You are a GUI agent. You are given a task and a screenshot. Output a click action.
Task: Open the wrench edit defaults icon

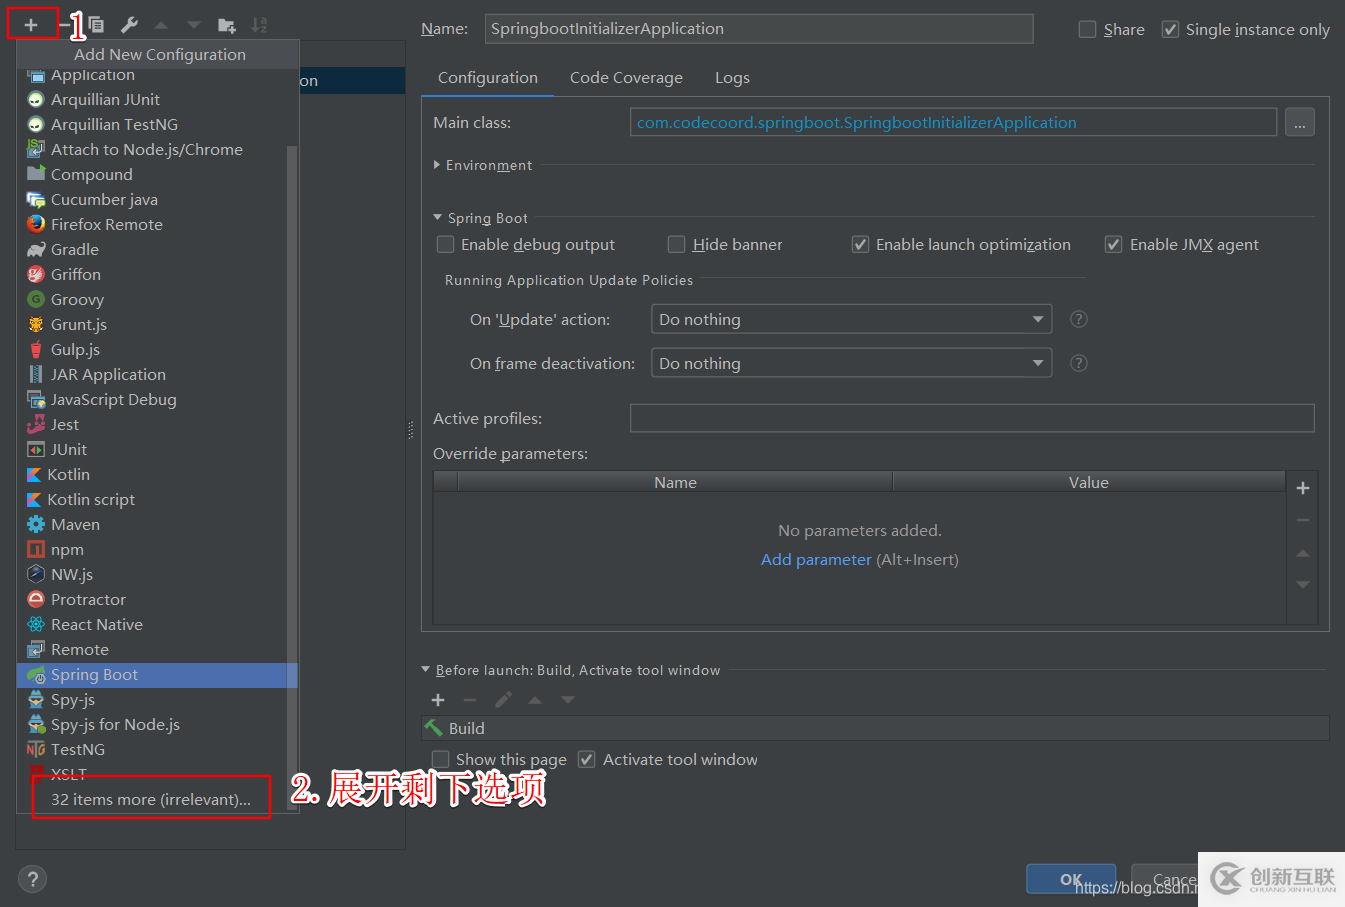[x=129, y=25]
